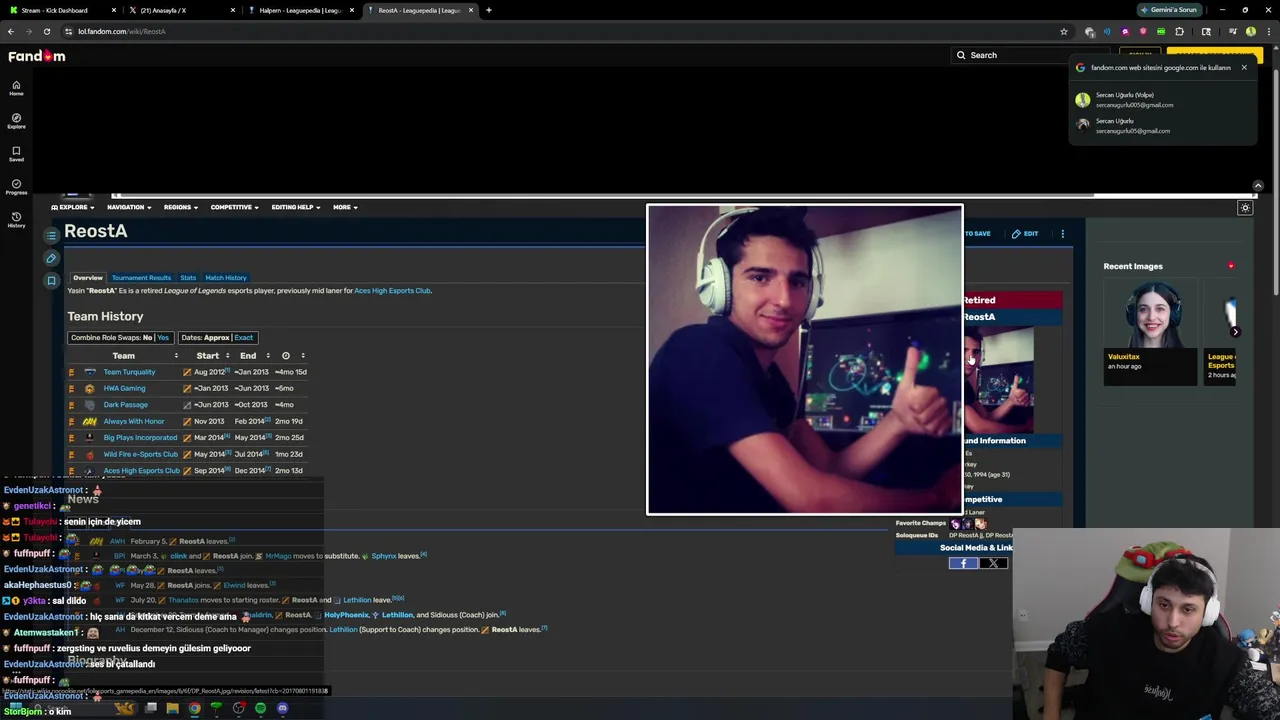Open the three-dot page actions menu

[x=1062, y=234]
